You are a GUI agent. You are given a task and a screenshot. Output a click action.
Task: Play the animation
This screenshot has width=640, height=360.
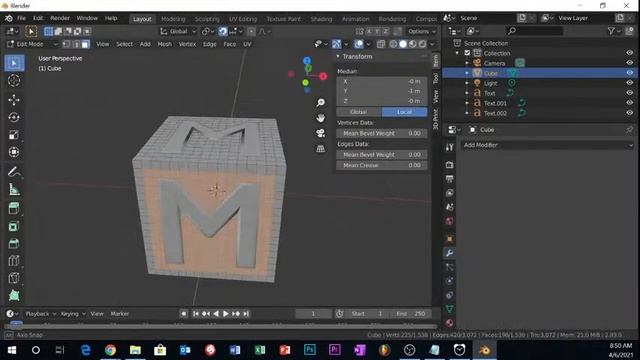pos(226,314)
